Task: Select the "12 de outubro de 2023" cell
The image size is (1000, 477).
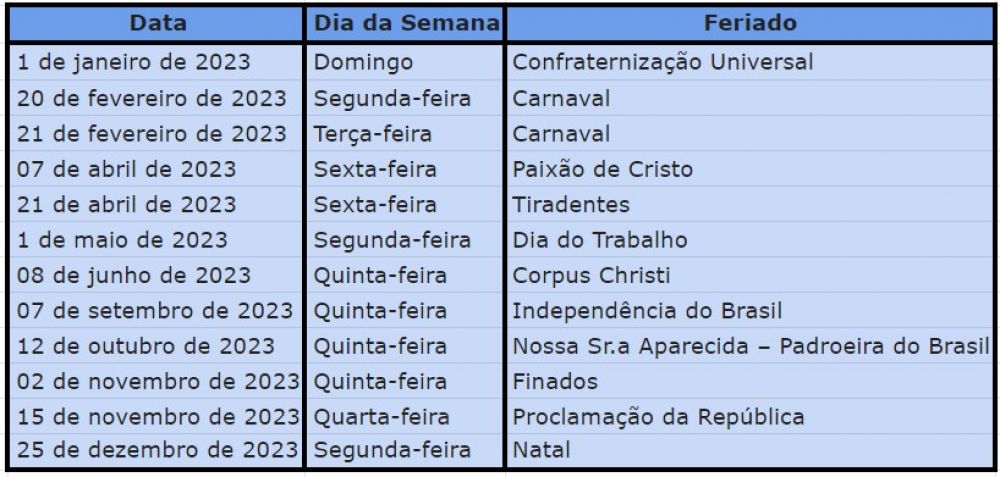Action: [x=145, y=346]
